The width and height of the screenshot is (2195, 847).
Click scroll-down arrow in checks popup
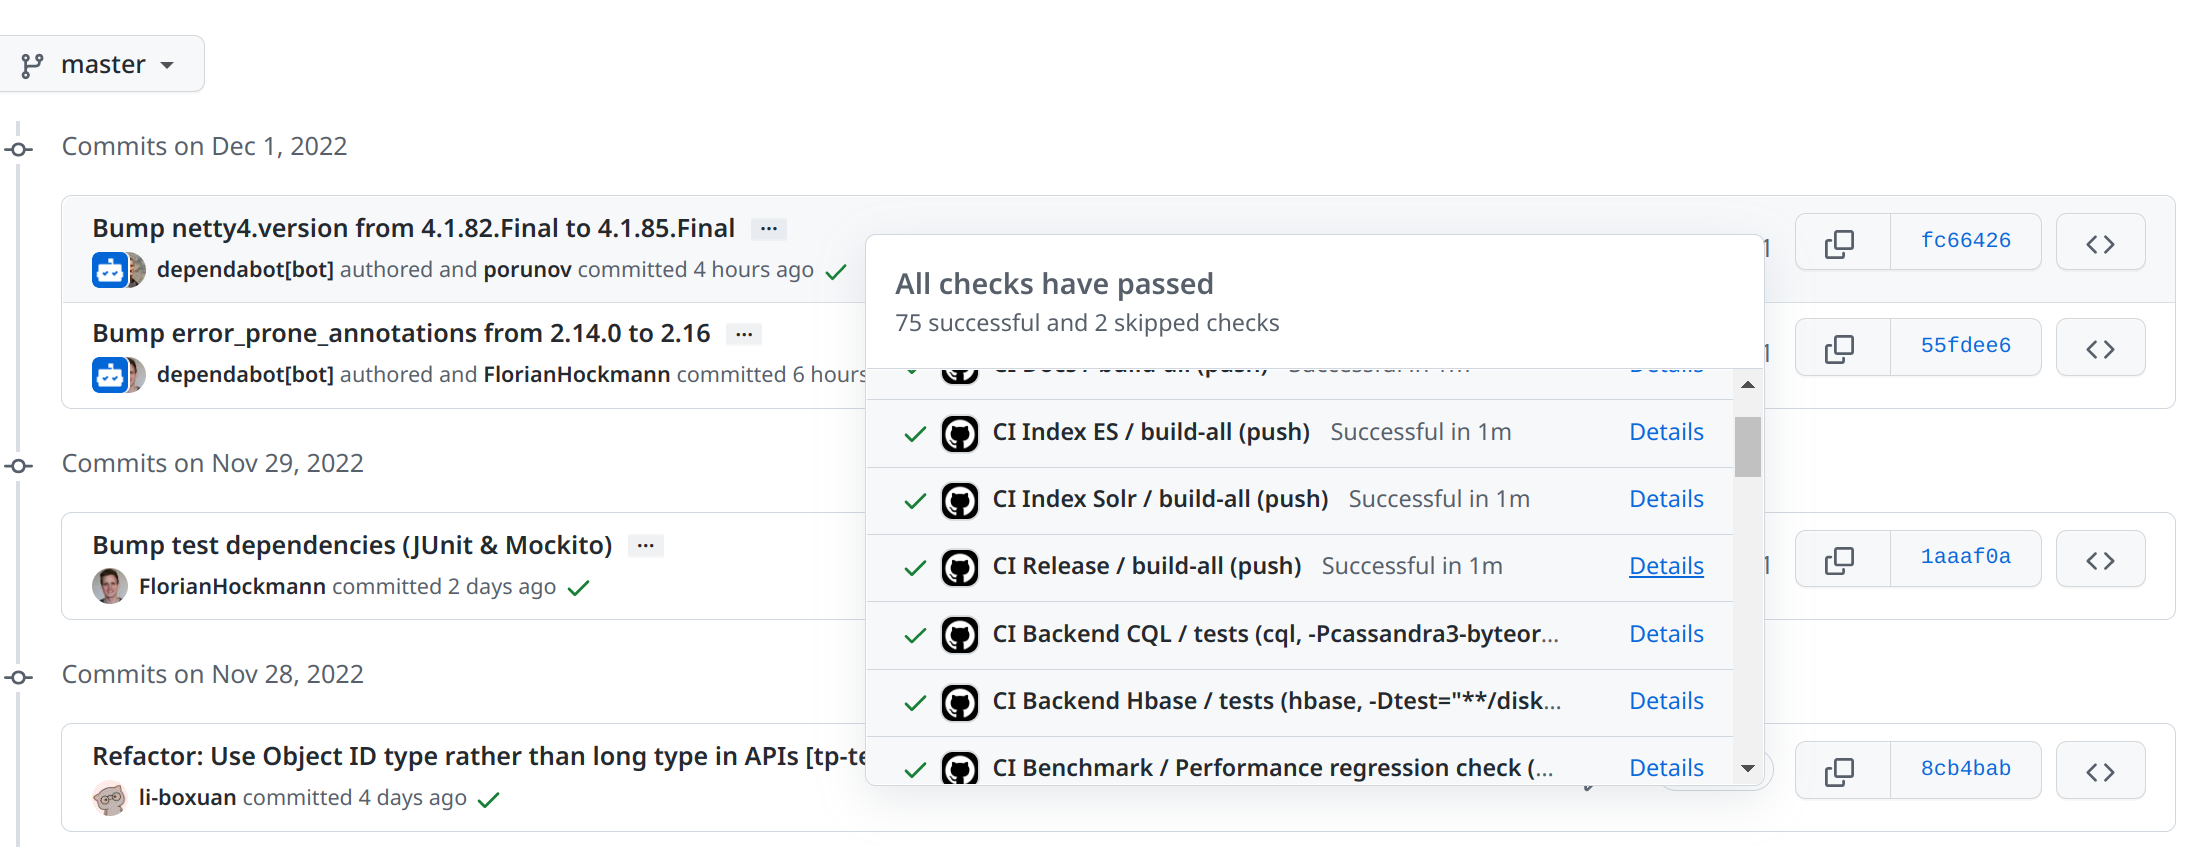(x=1748, y=768)
